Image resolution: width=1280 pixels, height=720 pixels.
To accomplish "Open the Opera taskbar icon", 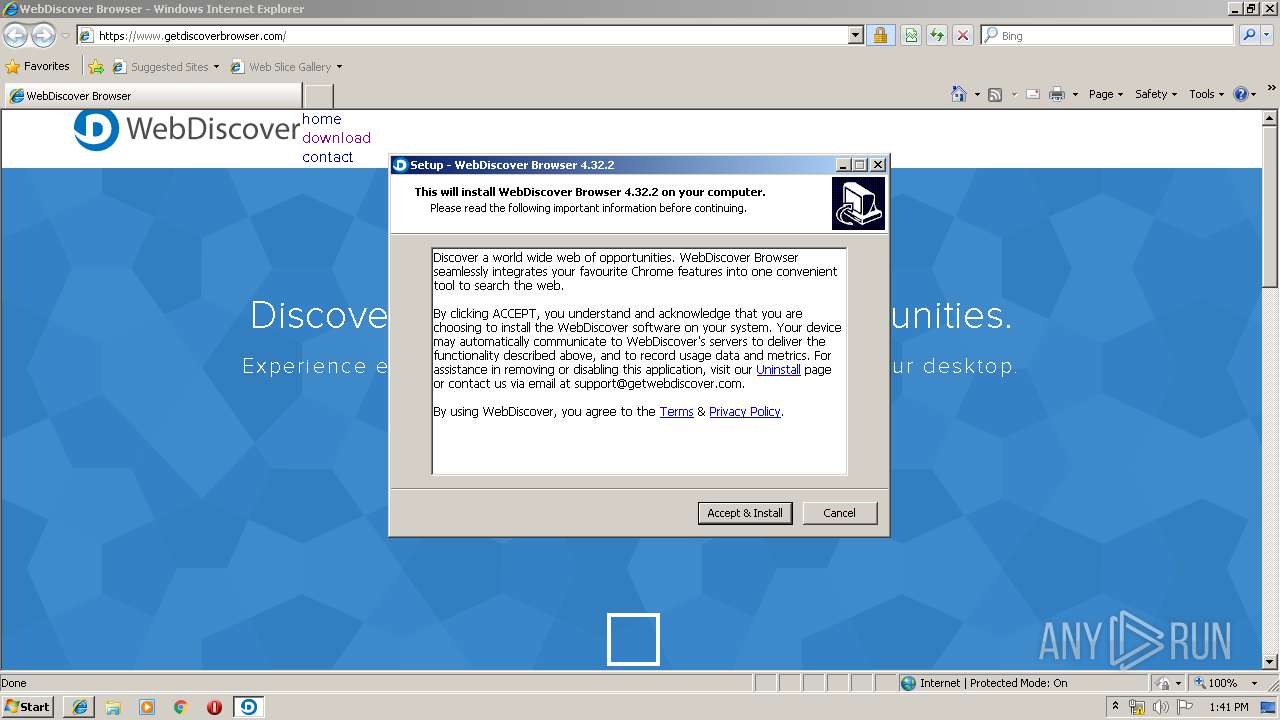I will click(214, 707).
